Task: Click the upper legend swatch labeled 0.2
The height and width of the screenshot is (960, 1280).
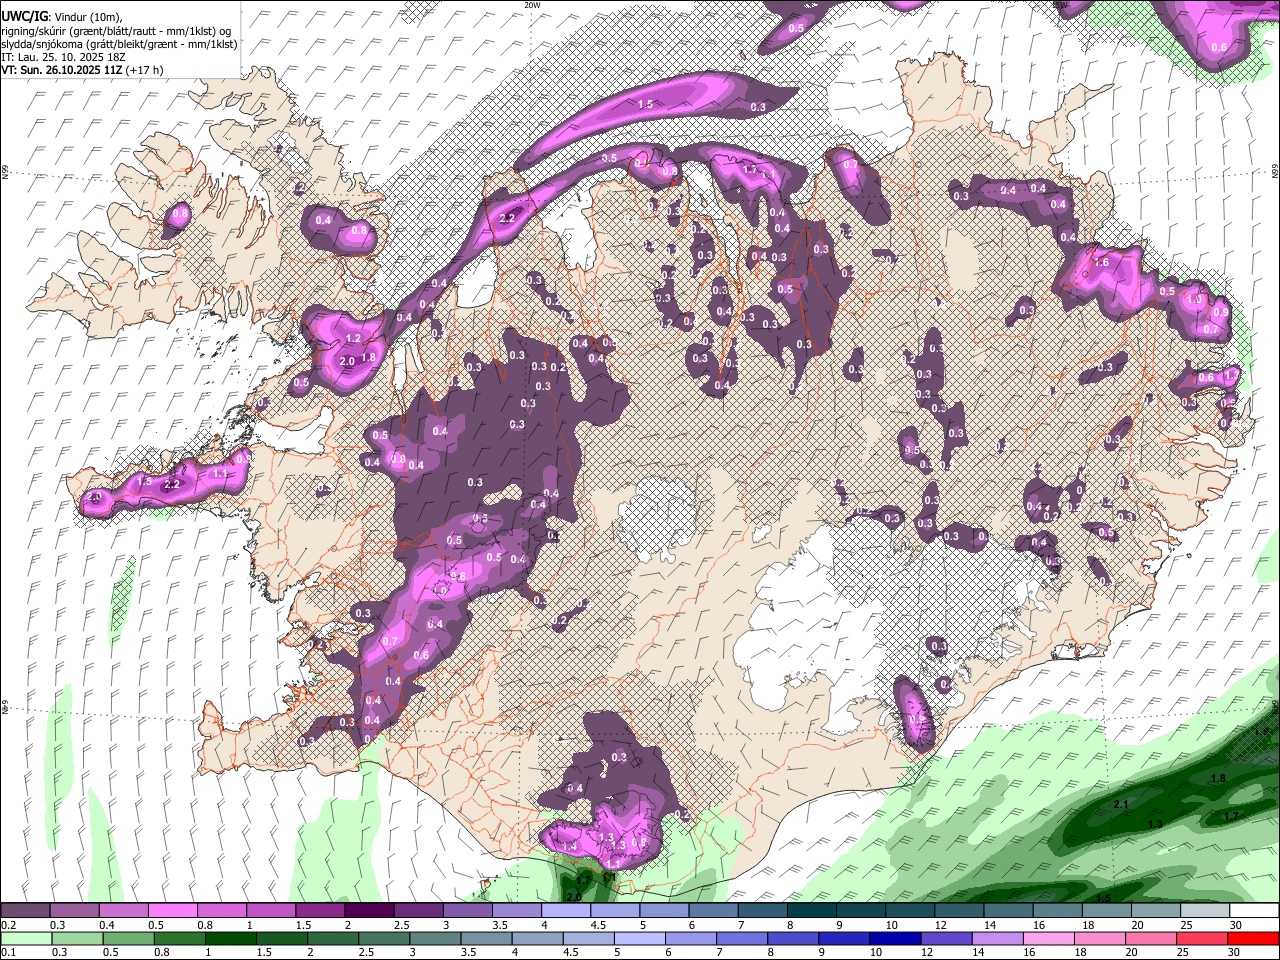Action: point(25,911)
